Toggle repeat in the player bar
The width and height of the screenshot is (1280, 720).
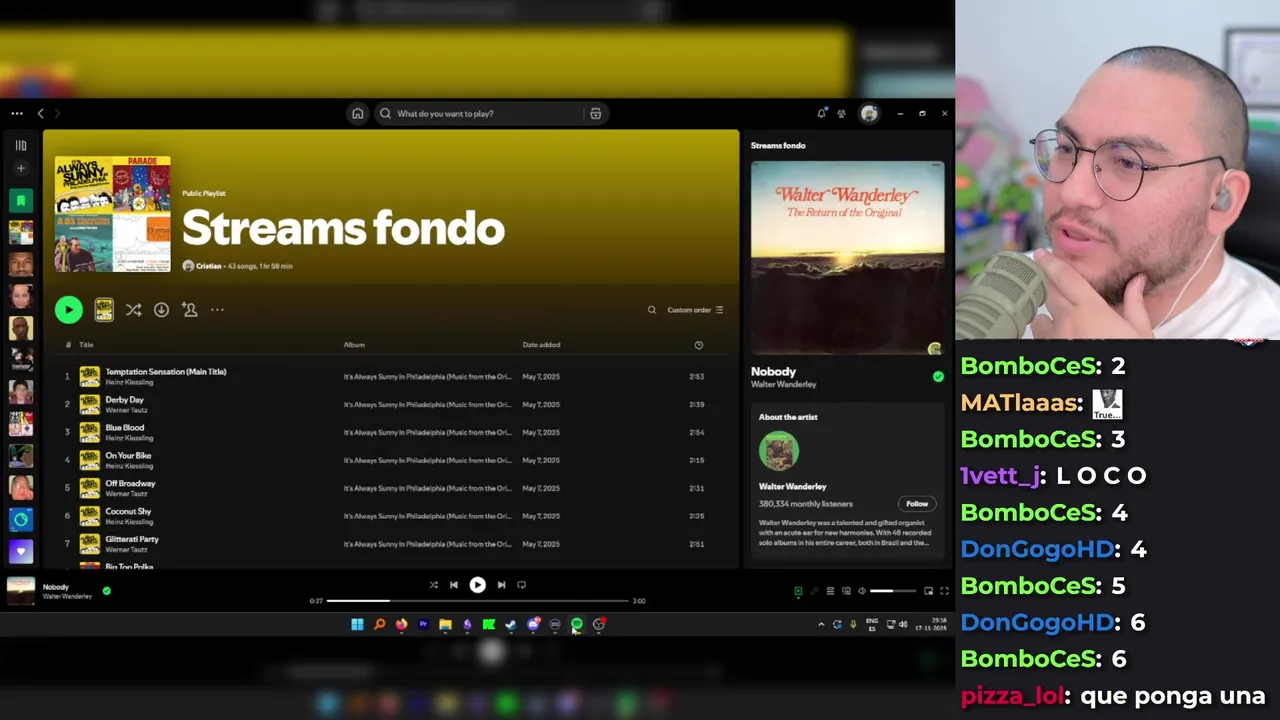coord(521,585)
